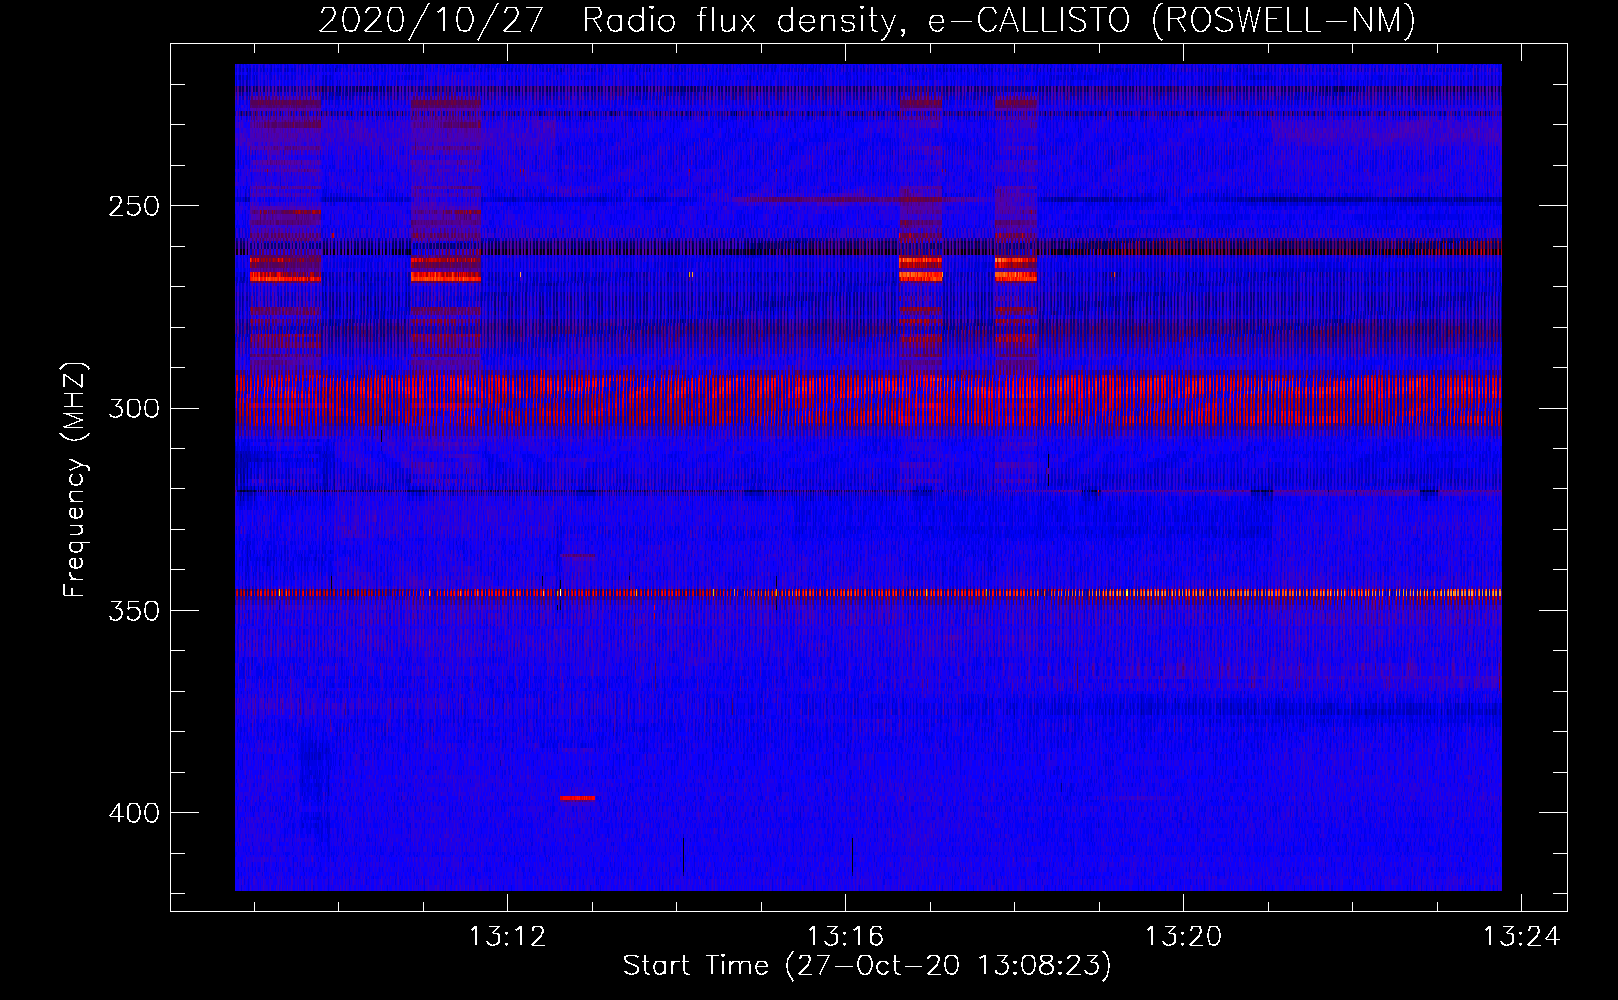Screen dimensions: 1618x1000
Task: Click the 300 frequency tick label
Action: pos(134,408)
